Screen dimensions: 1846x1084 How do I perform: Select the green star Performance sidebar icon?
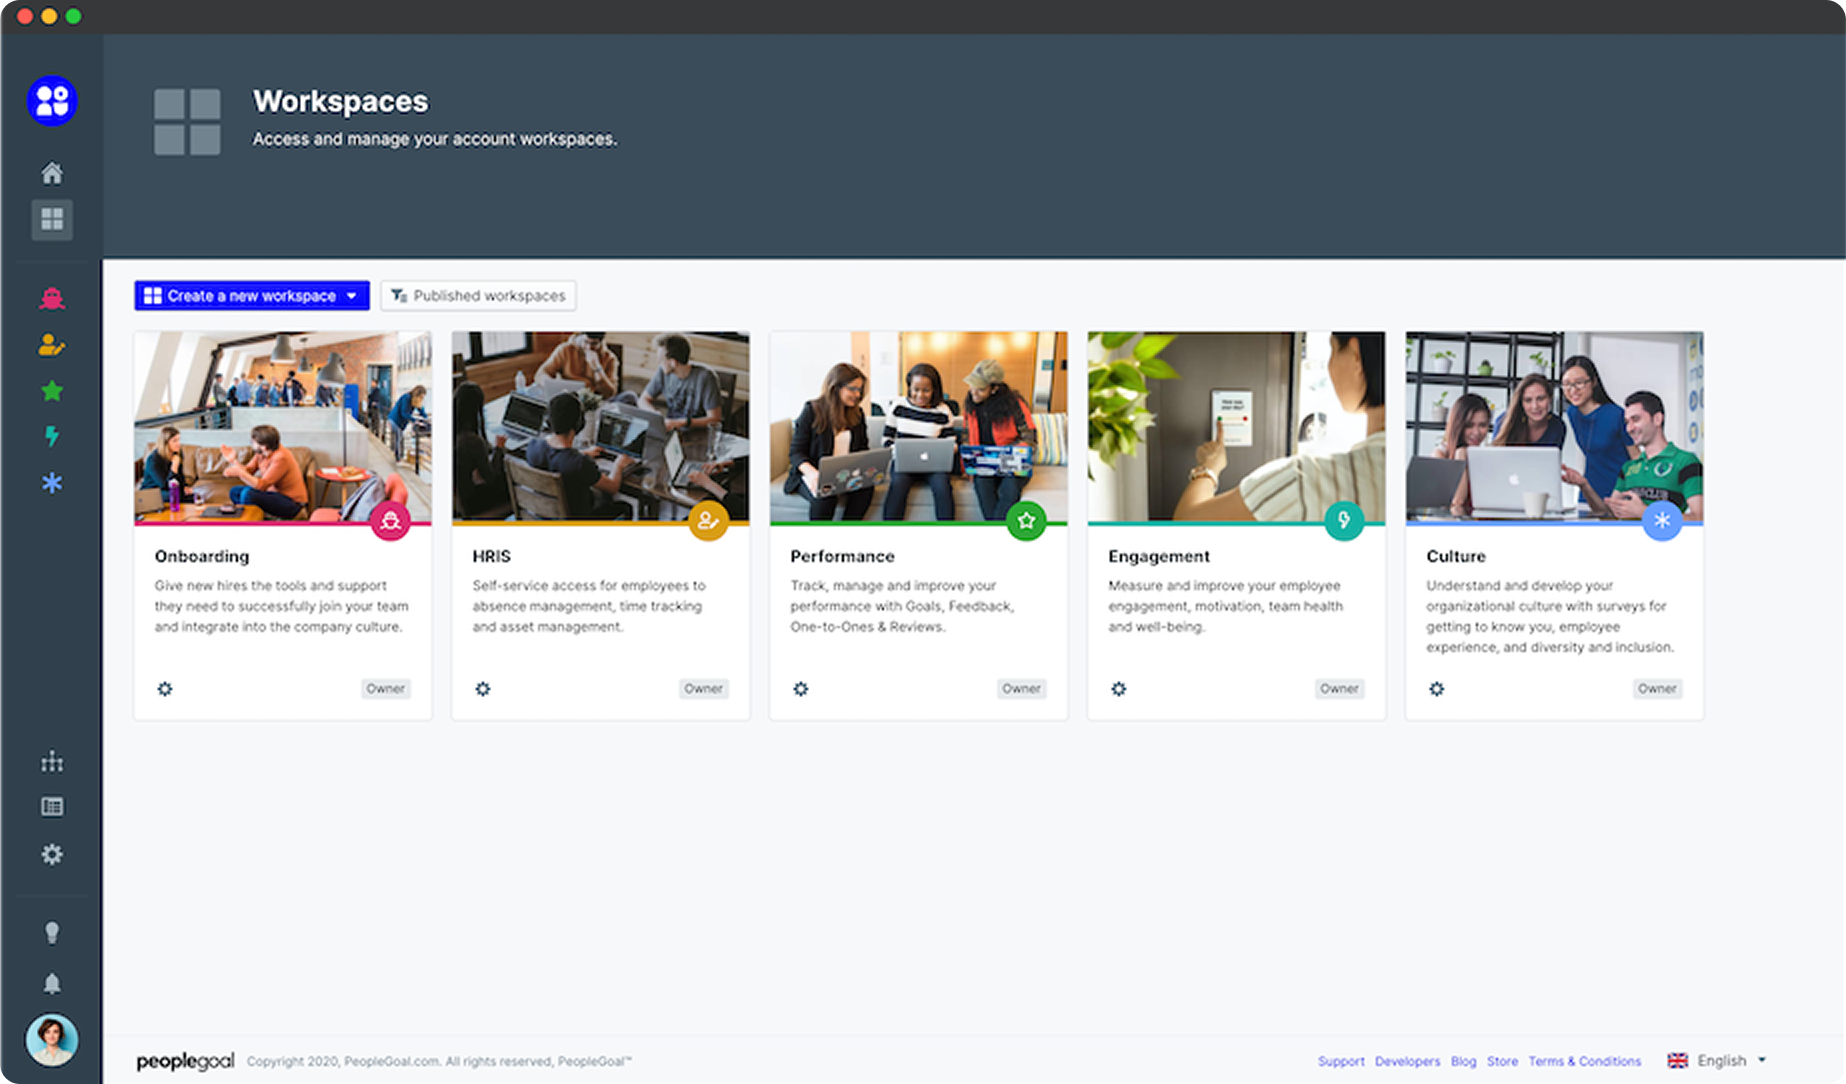point(52,391)
